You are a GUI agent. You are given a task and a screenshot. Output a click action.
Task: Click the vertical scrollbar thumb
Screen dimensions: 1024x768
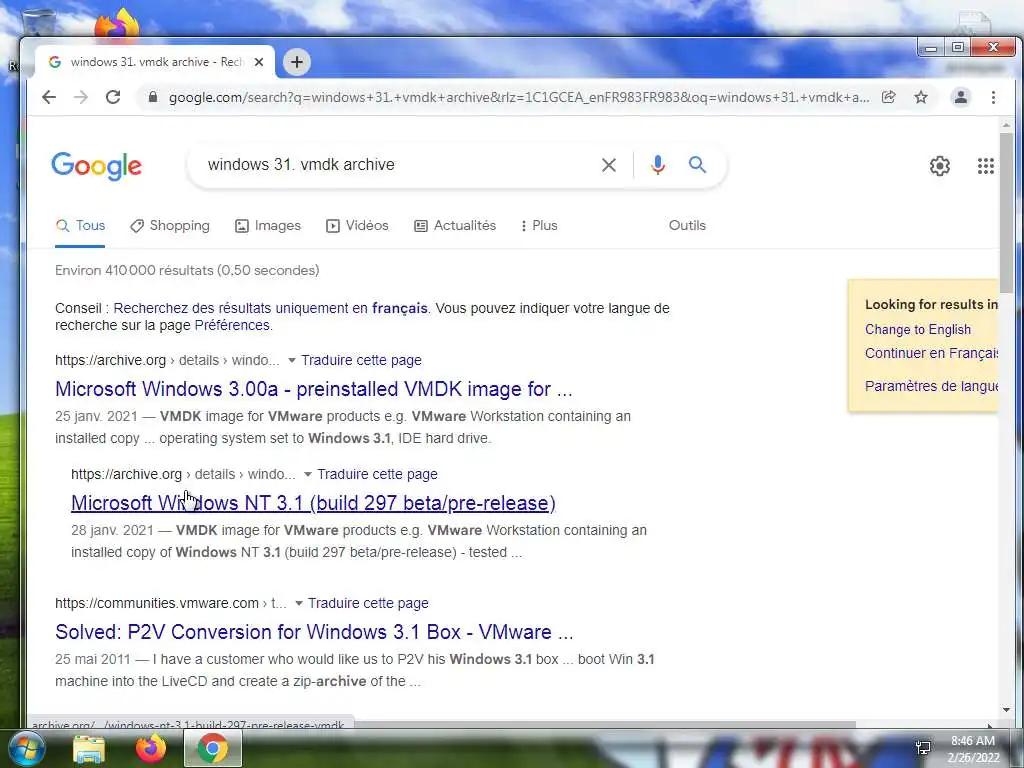[x=1006, y=212]
